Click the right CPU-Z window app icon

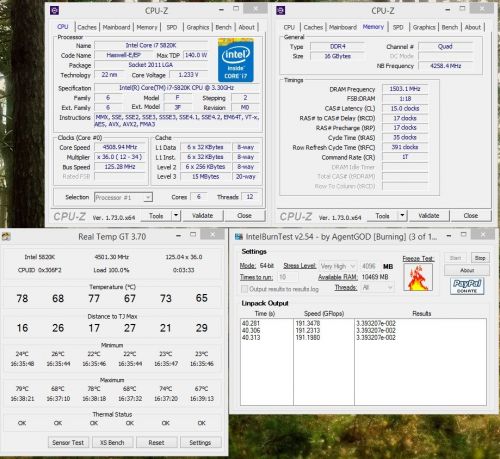coord(281,10)
